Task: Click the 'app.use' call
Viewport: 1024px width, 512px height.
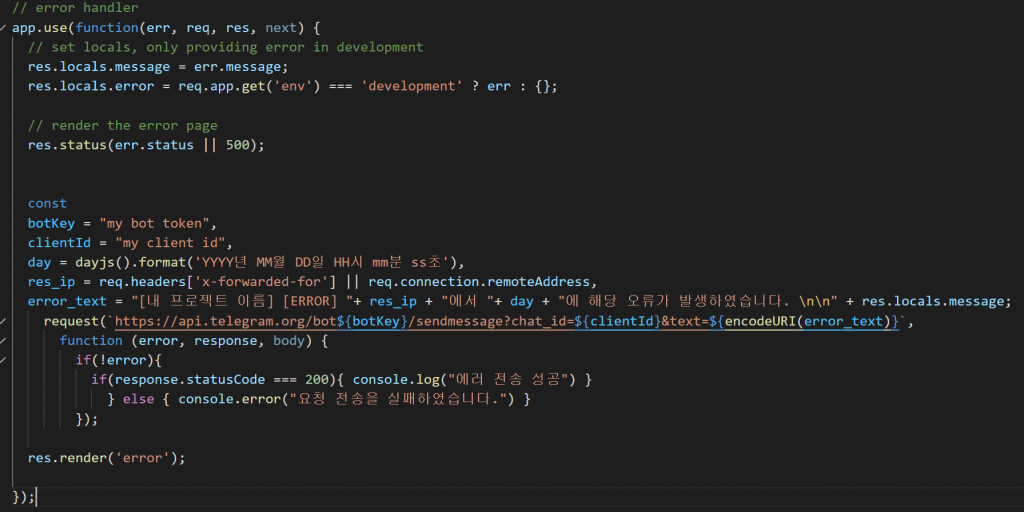Action: click(x=40, y=28)
